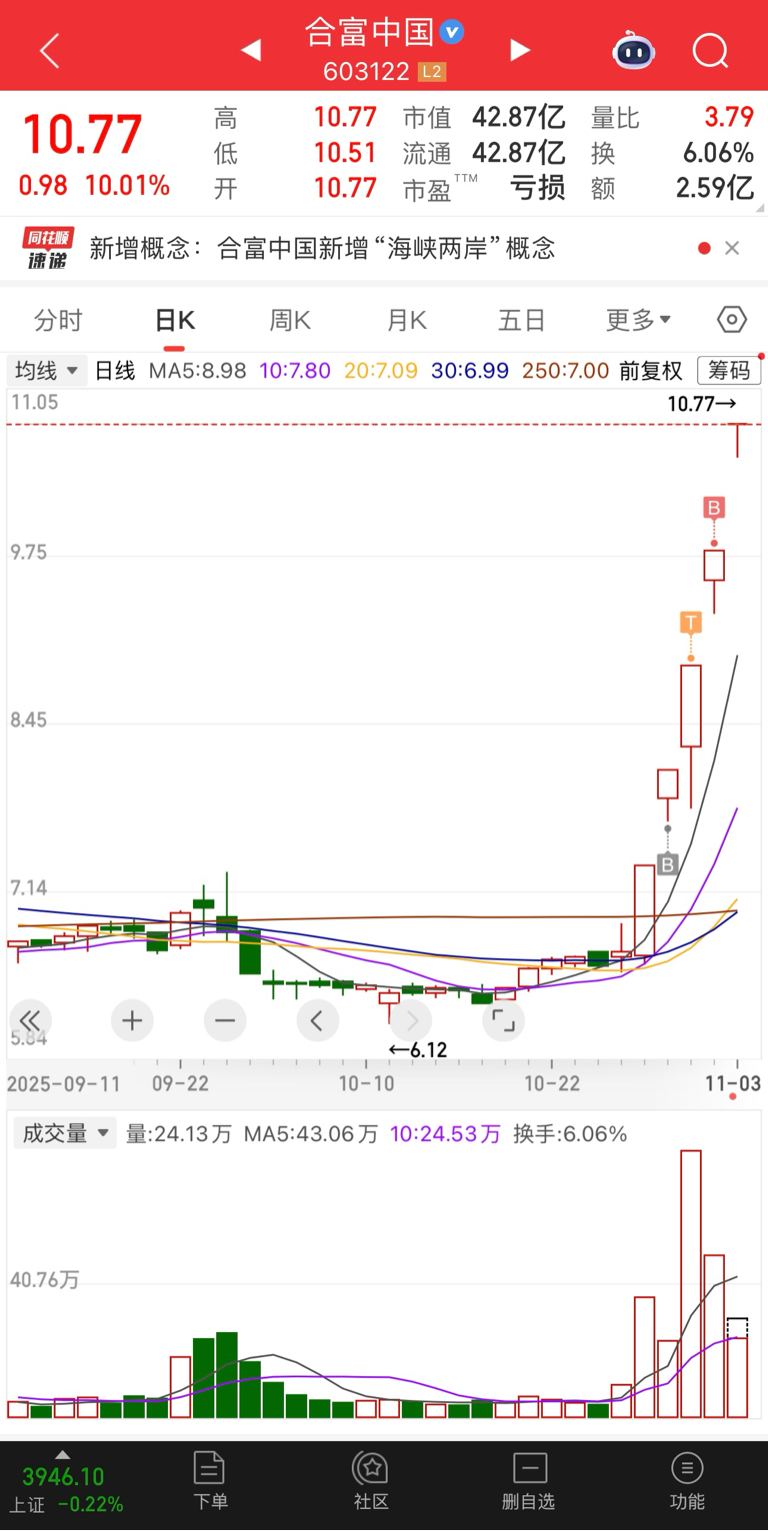Viewport: 768px width, 1531px height.
Task: Tap the MA5:8.98 moving average label
Action: pyautogui.click(x=198, y=371)
